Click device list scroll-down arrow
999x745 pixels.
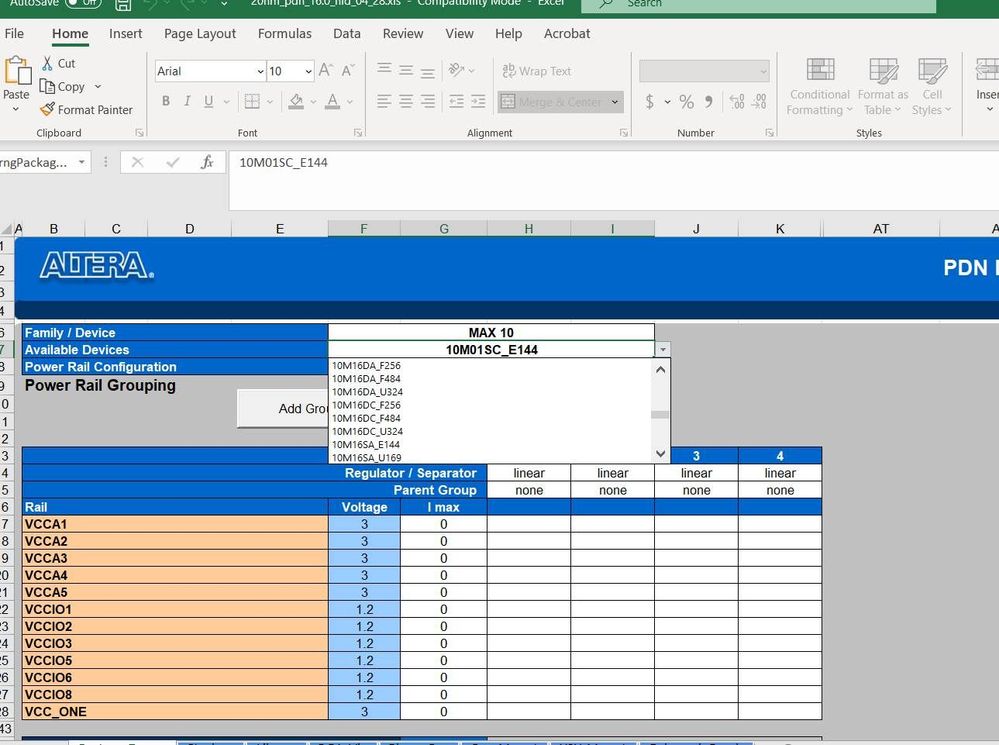coord(661,454)
